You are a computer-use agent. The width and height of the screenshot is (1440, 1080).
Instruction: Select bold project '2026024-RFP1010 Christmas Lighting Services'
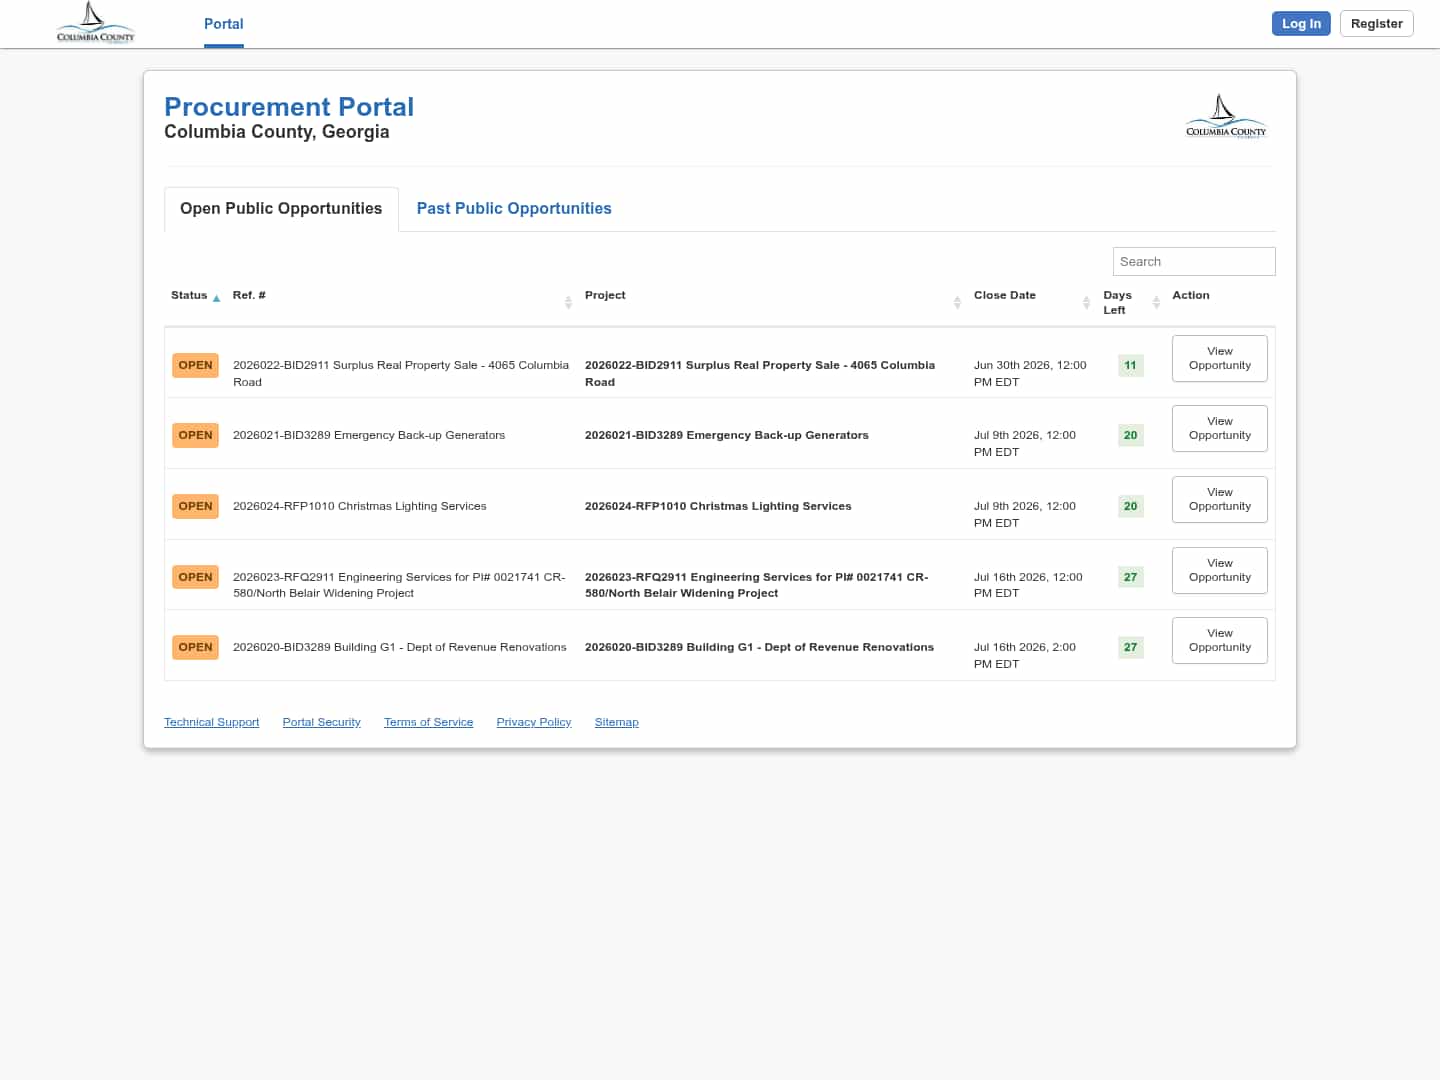[x=718, y=506]
